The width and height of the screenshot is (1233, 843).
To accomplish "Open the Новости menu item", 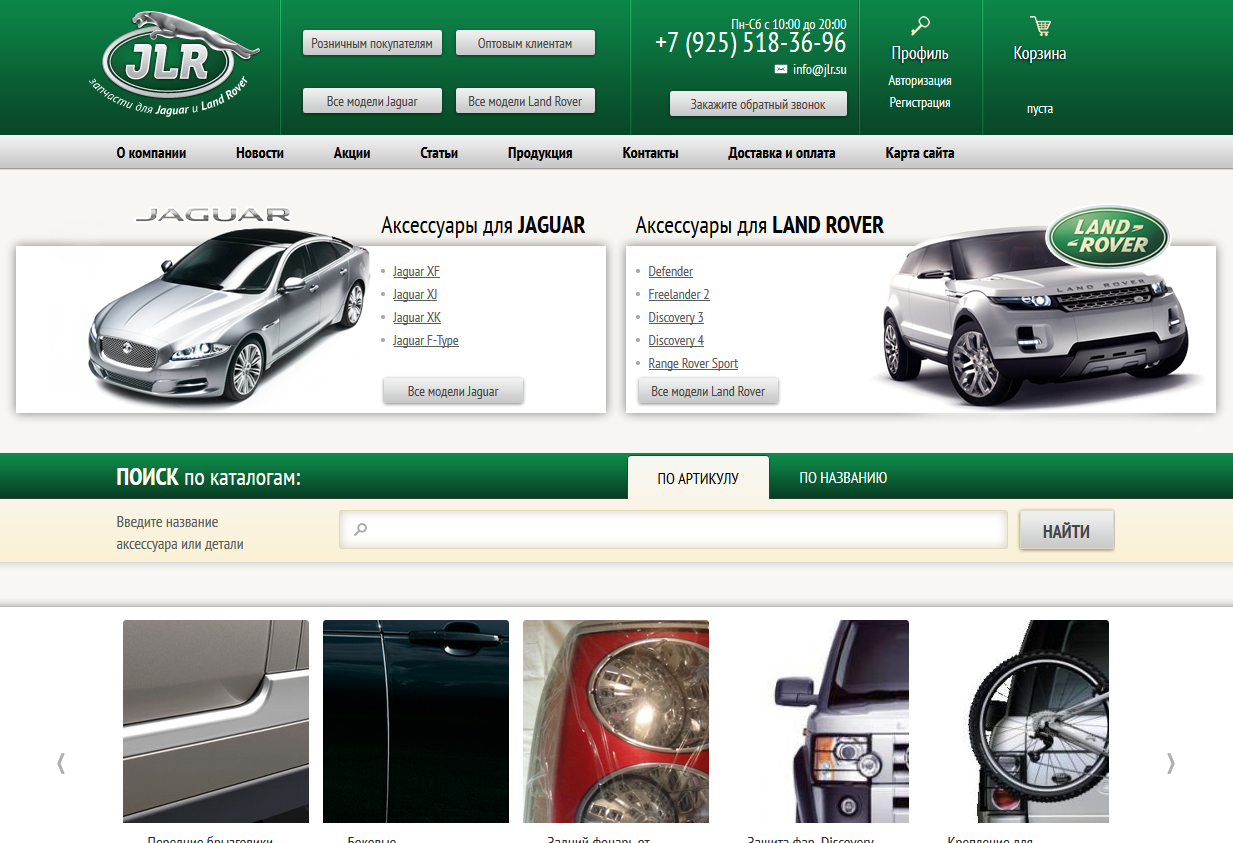I will tap(260, 153).
